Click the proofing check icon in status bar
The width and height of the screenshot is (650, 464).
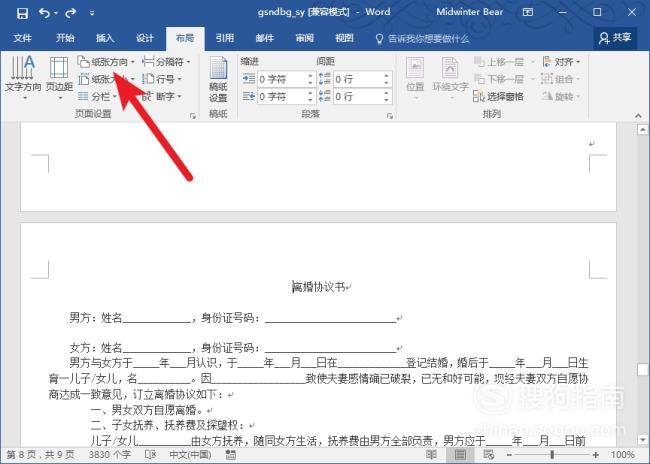coord(150,455)
